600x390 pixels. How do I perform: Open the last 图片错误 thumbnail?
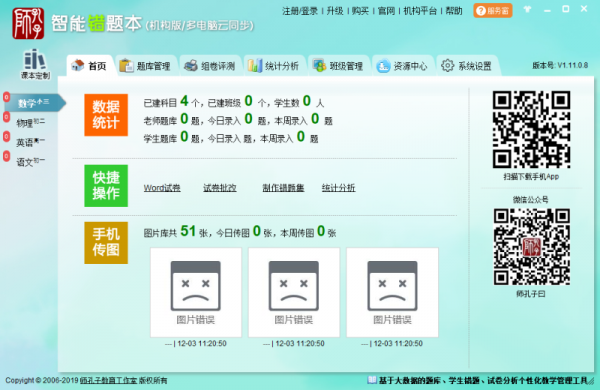click(392, 292)
